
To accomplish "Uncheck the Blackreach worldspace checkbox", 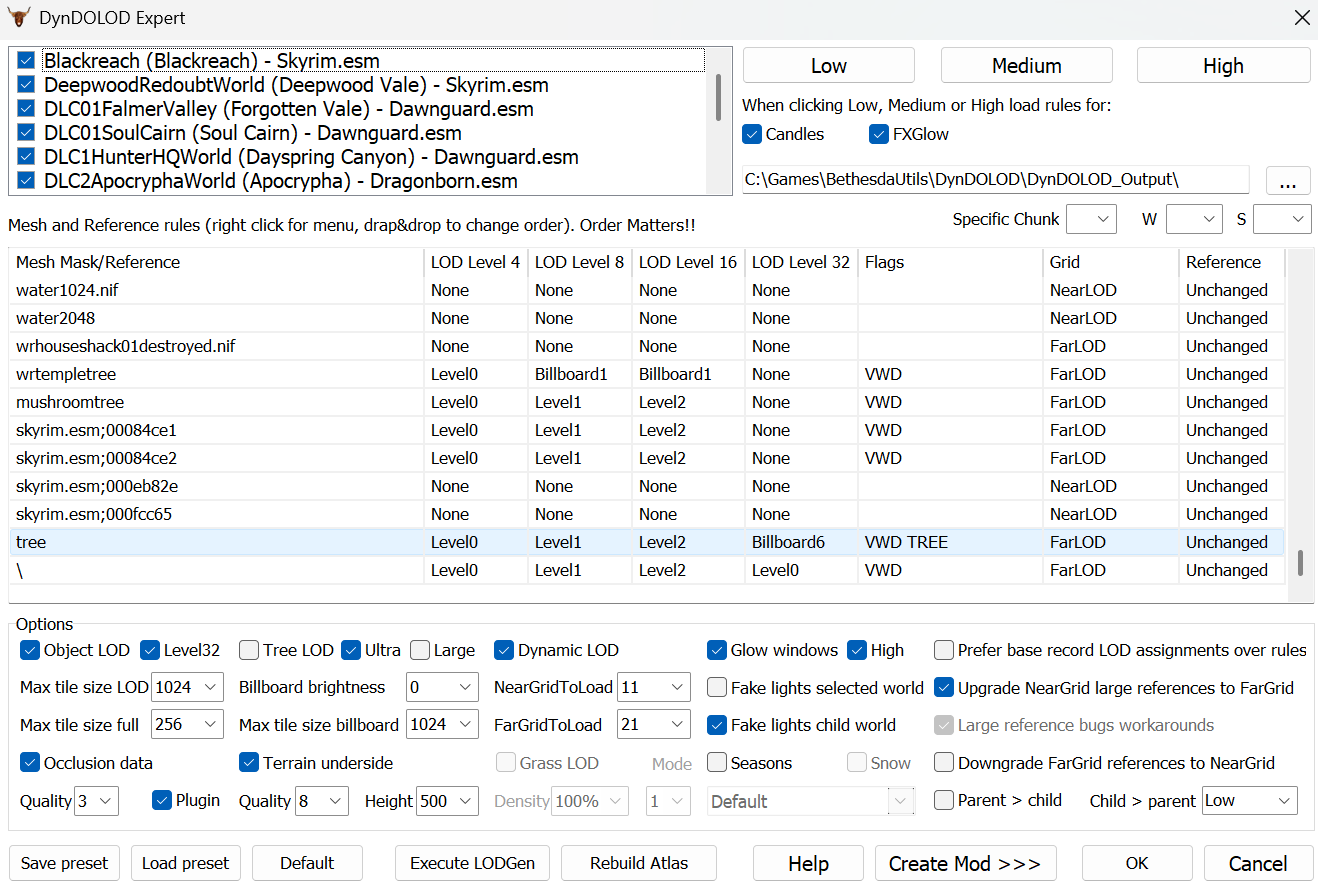I will (x=27, y=61).
